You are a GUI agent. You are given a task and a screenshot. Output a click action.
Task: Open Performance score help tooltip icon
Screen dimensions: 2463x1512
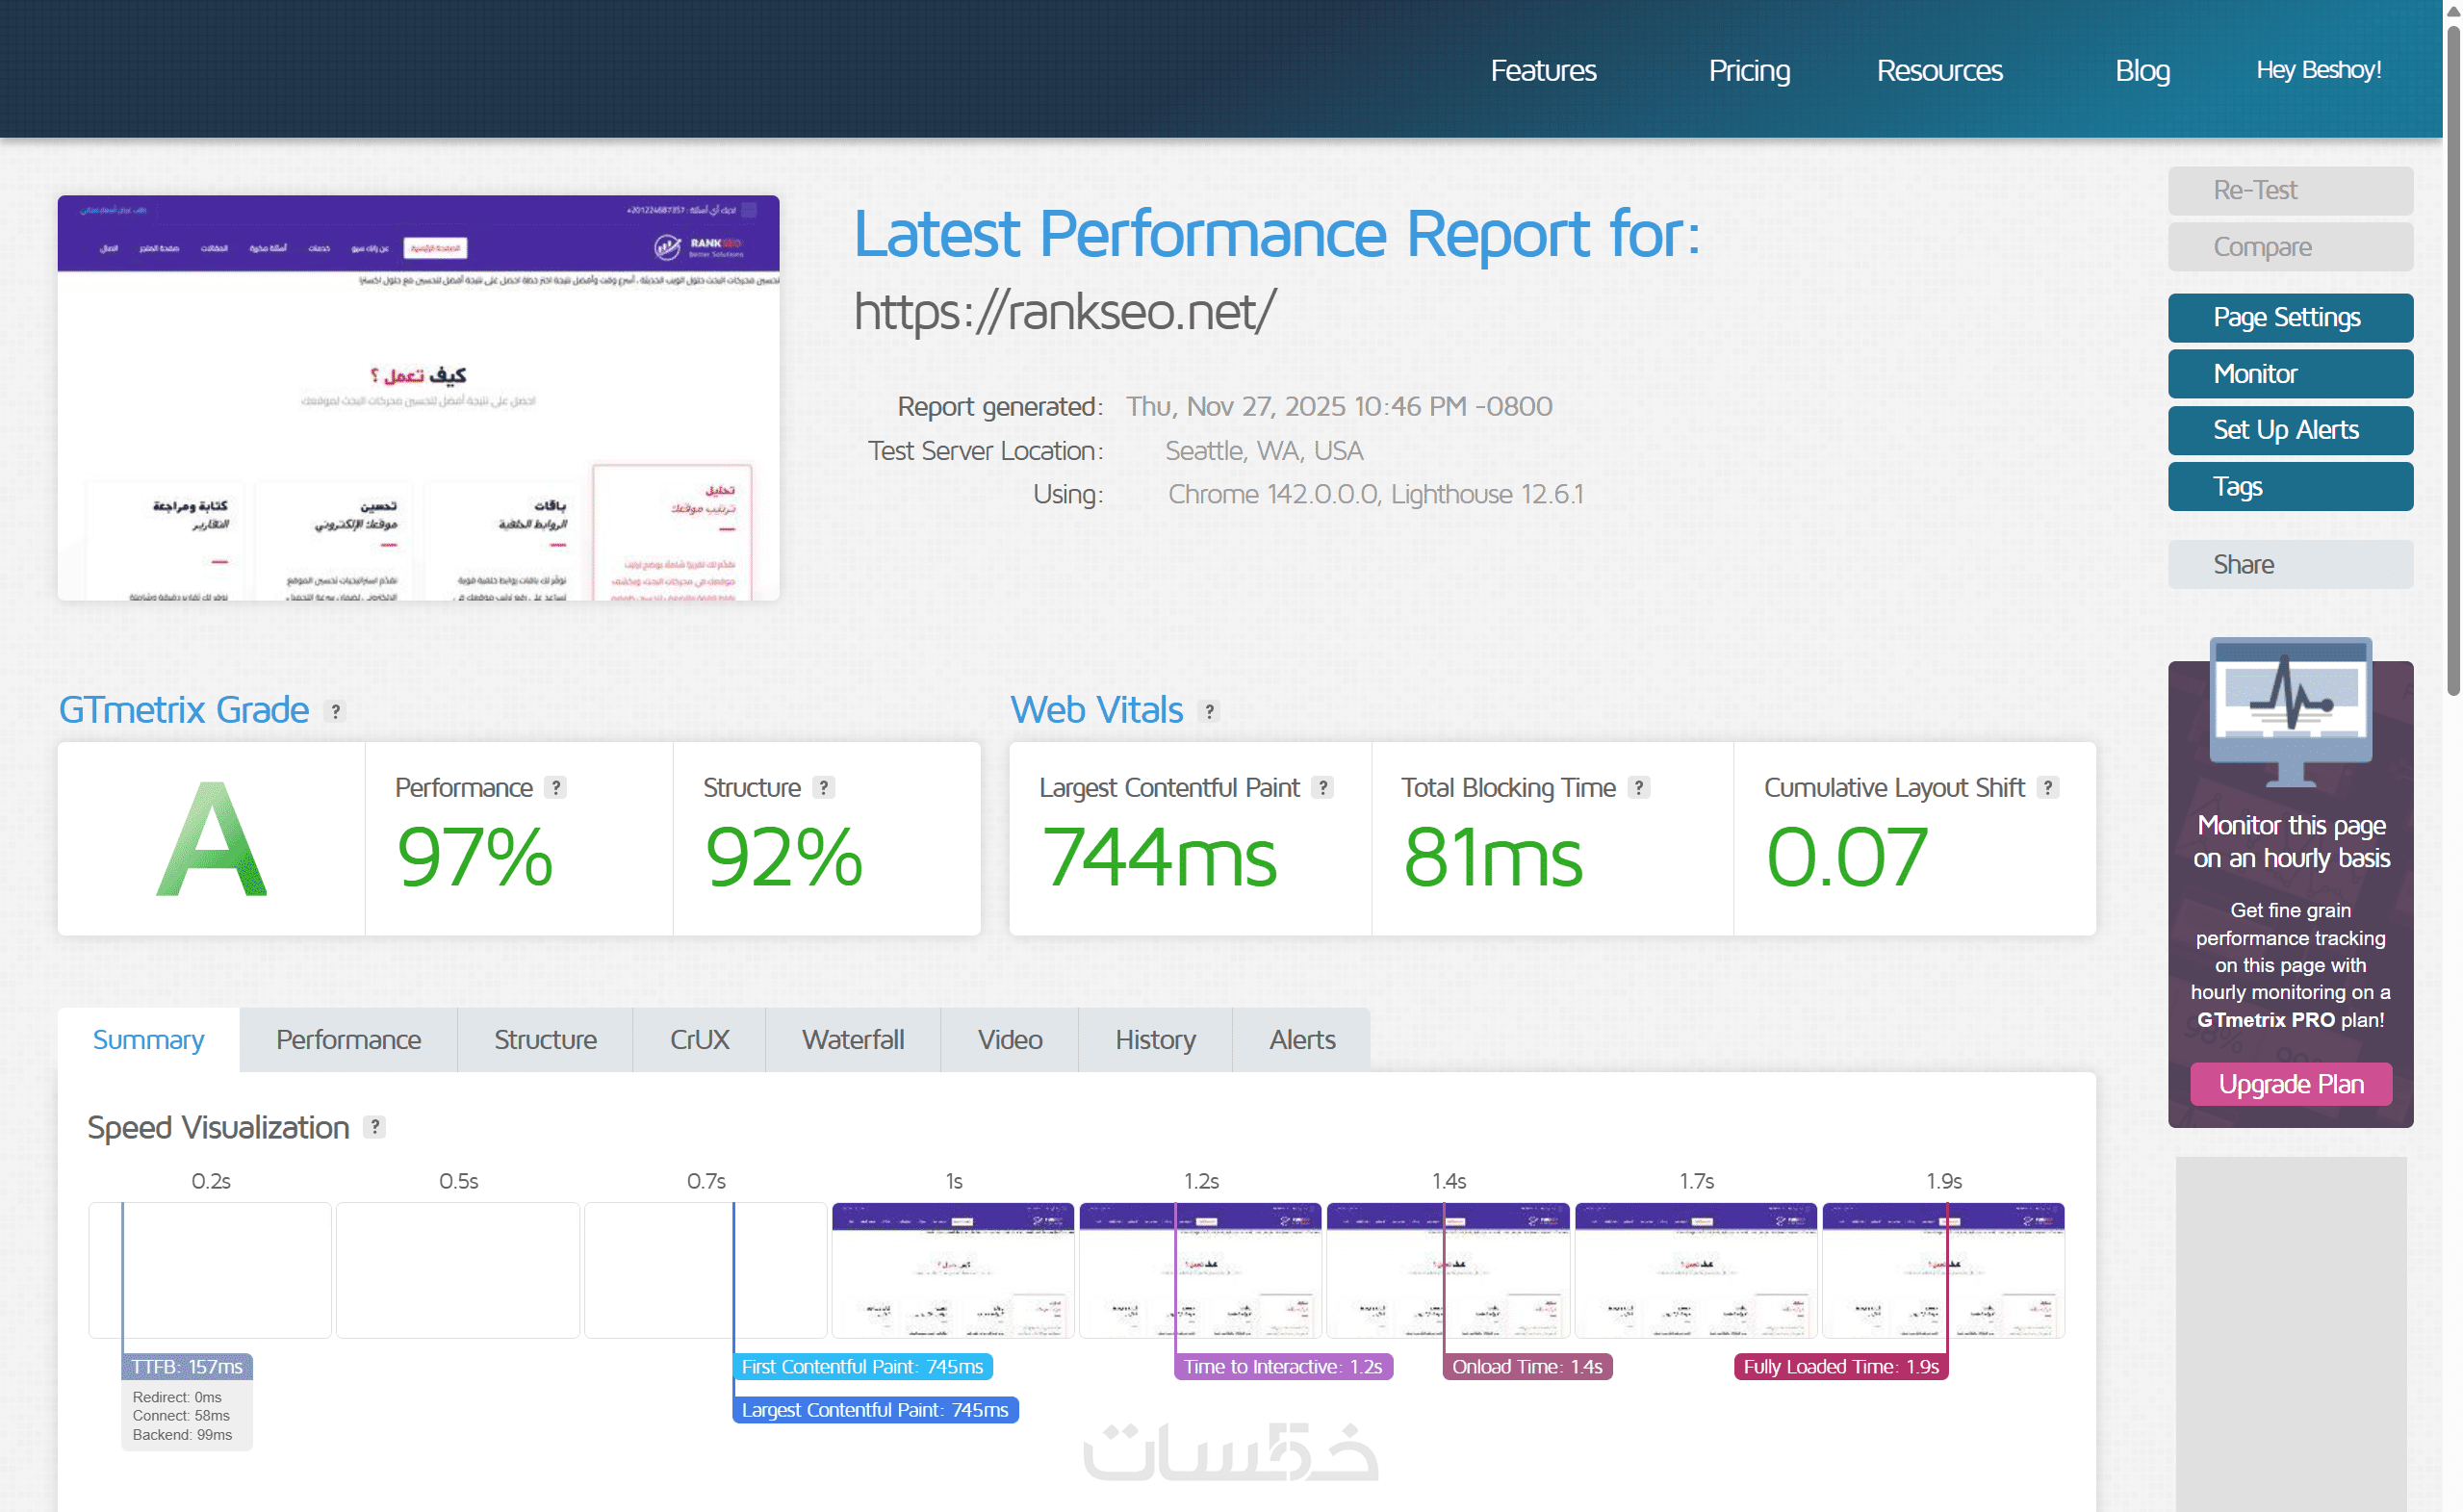click(x=555, y=788)
